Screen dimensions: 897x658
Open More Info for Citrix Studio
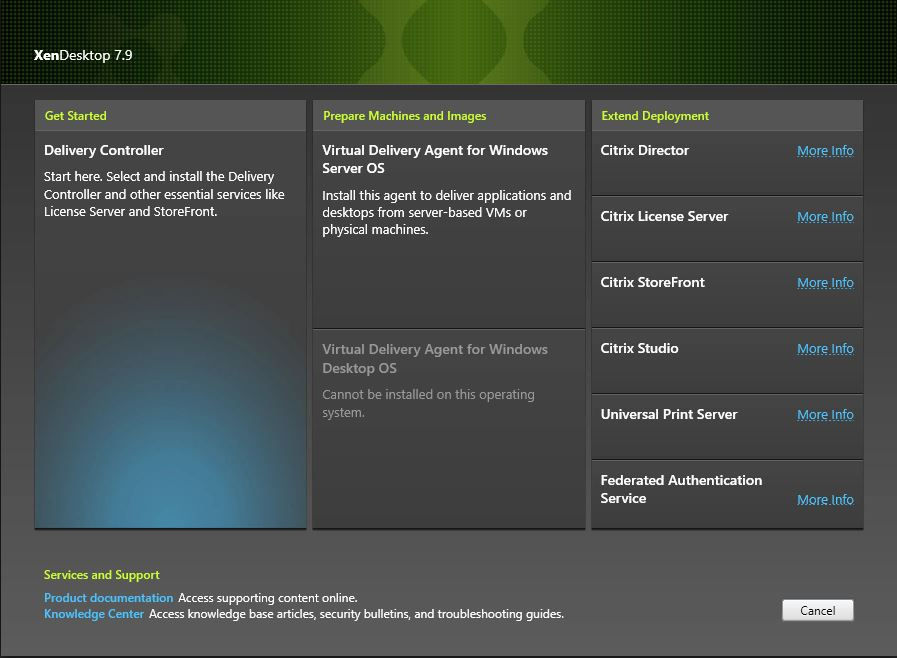tap(825, 348)
